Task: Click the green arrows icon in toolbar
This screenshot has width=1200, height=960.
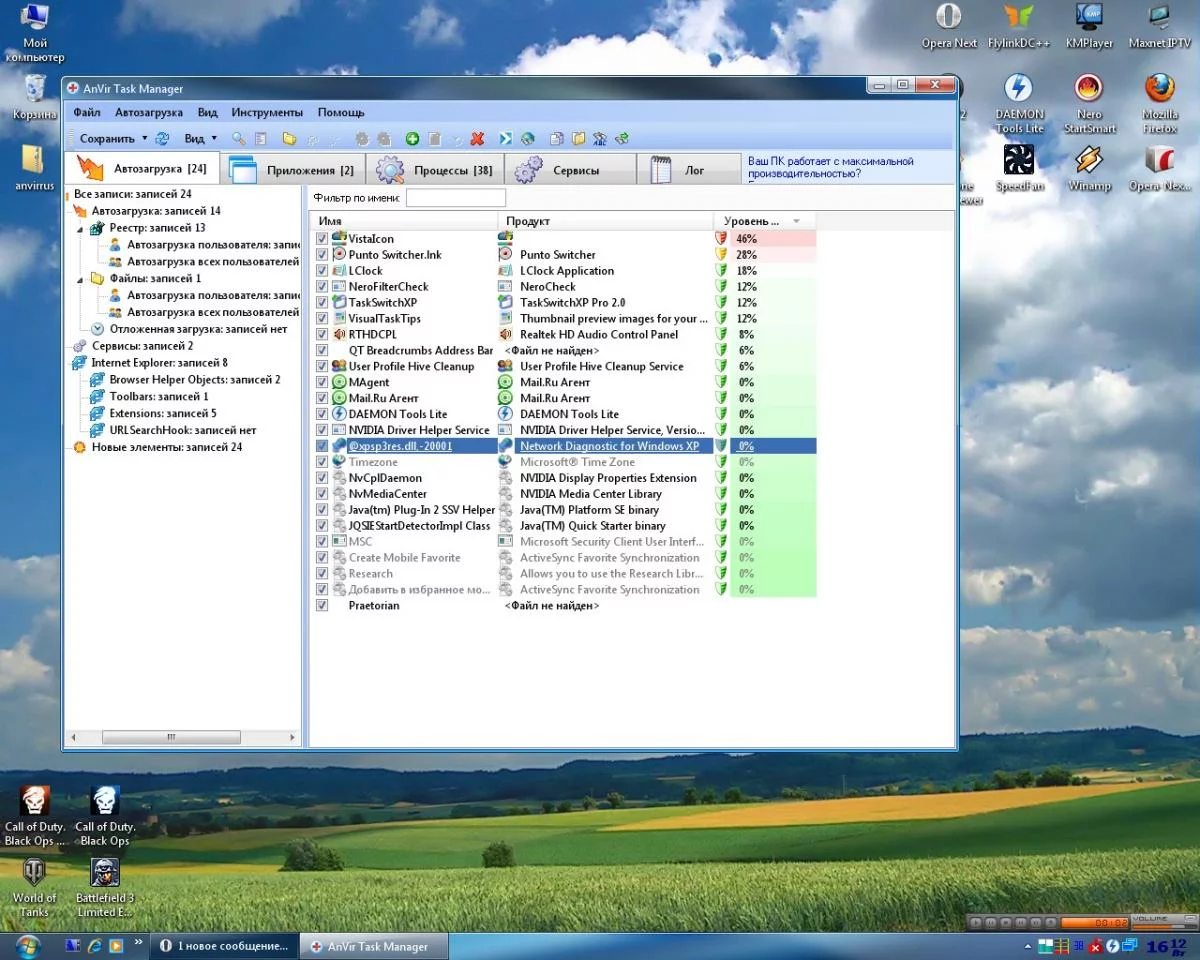Action: pos(622,139)
